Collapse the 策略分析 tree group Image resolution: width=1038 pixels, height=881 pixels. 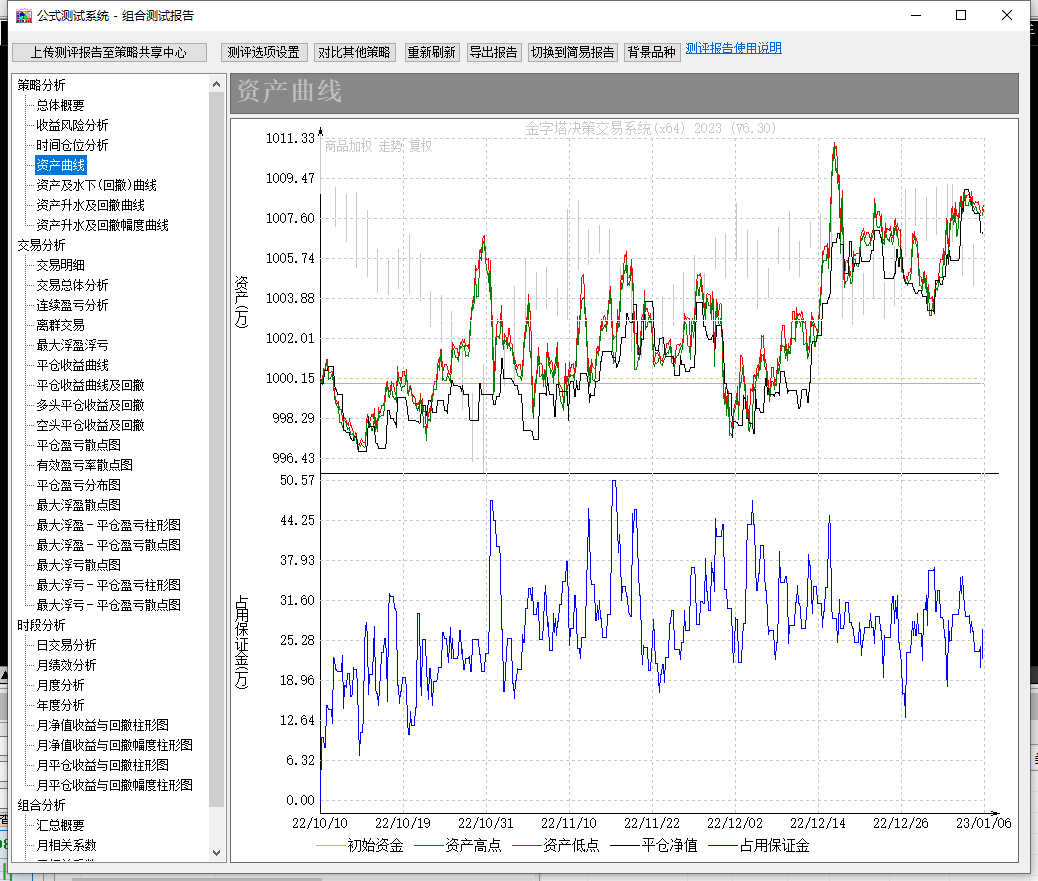41,85
